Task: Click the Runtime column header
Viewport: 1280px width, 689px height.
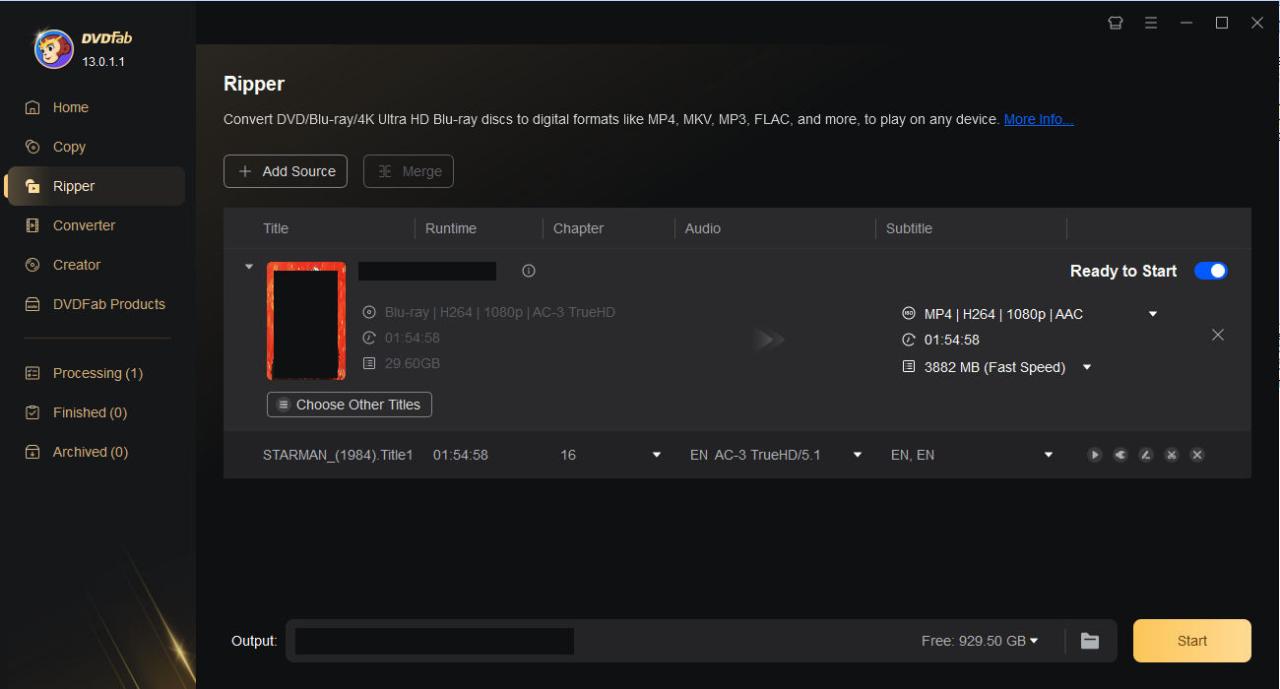Action: 451,228
